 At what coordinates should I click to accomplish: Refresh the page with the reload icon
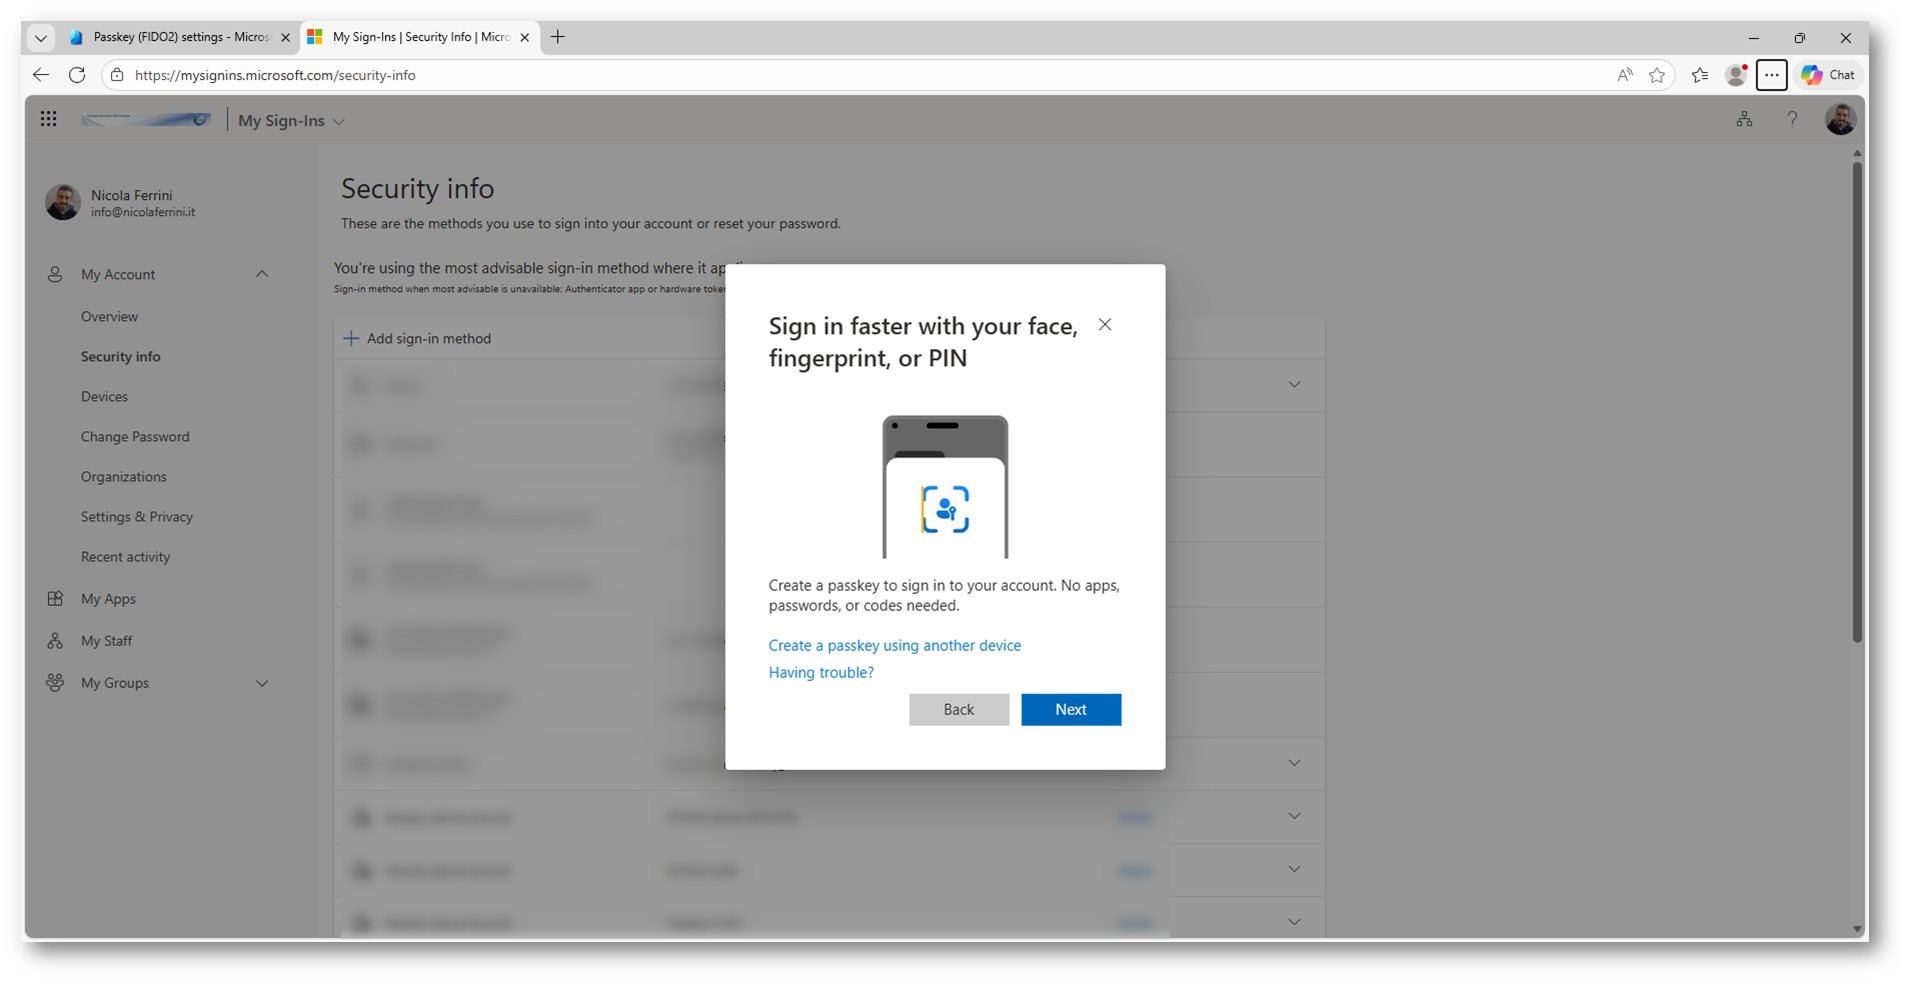[x=77, y=75]
